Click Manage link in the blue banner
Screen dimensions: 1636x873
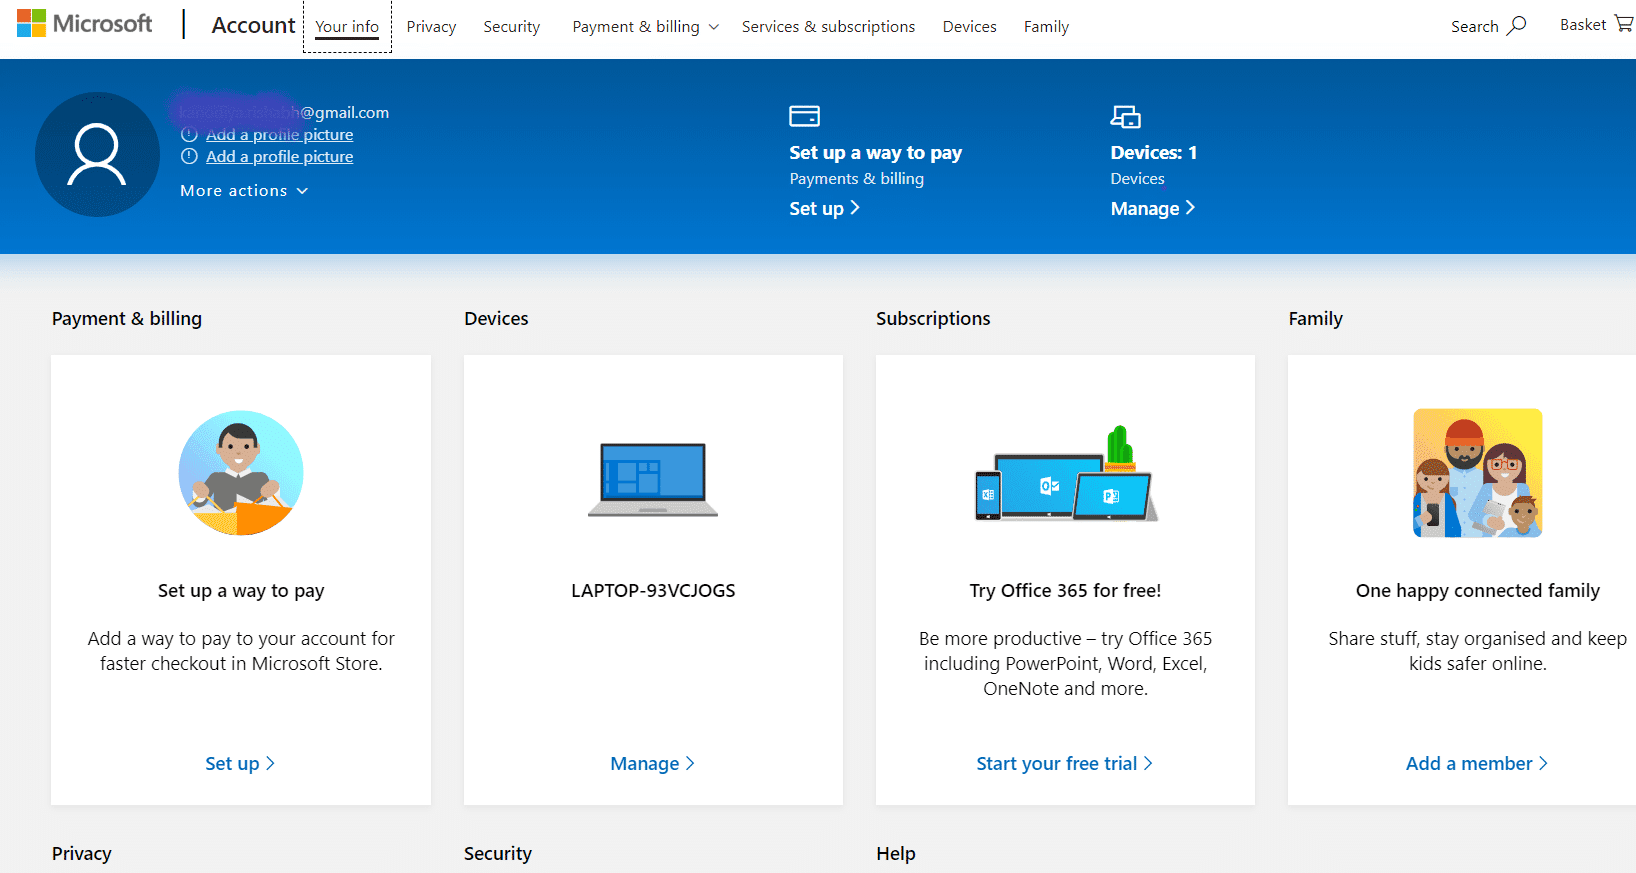pos(1153,208)
